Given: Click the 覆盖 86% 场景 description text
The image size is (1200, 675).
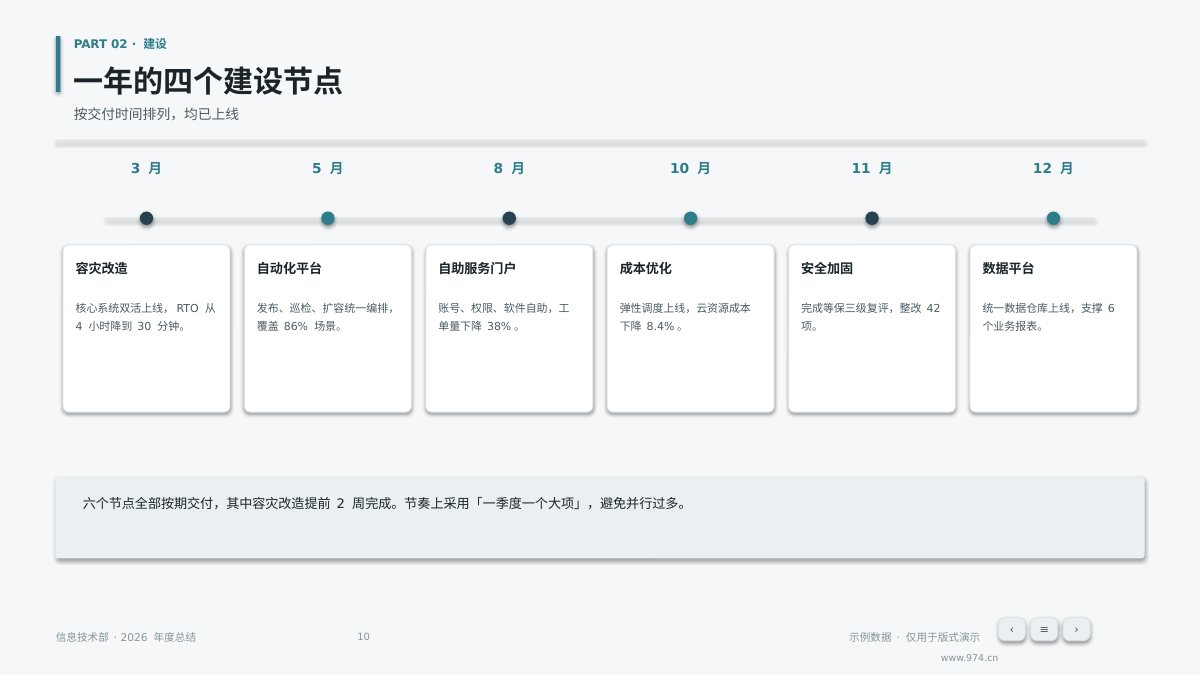Looking at the screenshot, I should pyautogui.click(x=300, y=326).
